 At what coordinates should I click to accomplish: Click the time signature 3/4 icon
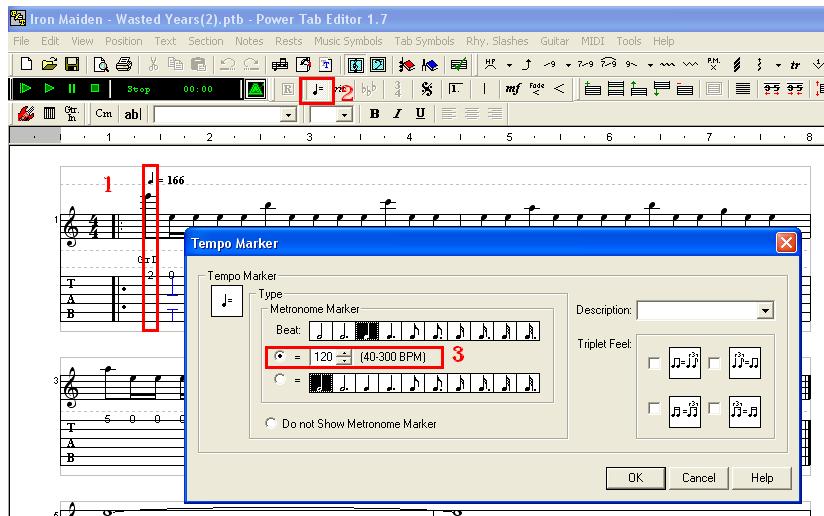(397, 89)
